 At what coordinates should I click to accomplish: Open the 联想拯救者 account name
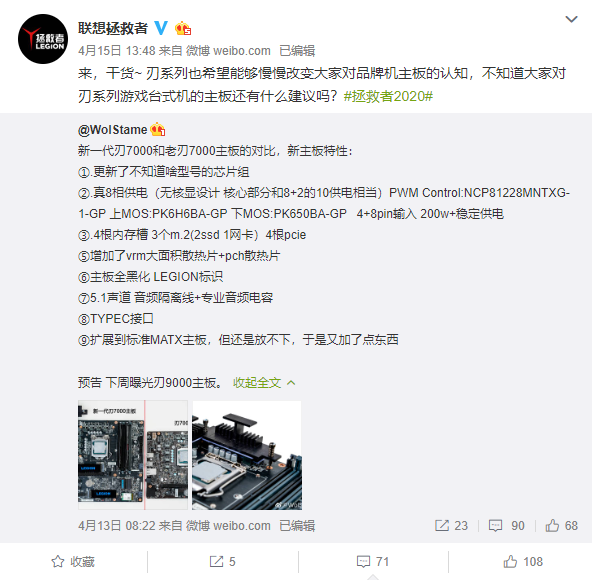[x=113, y=28]
